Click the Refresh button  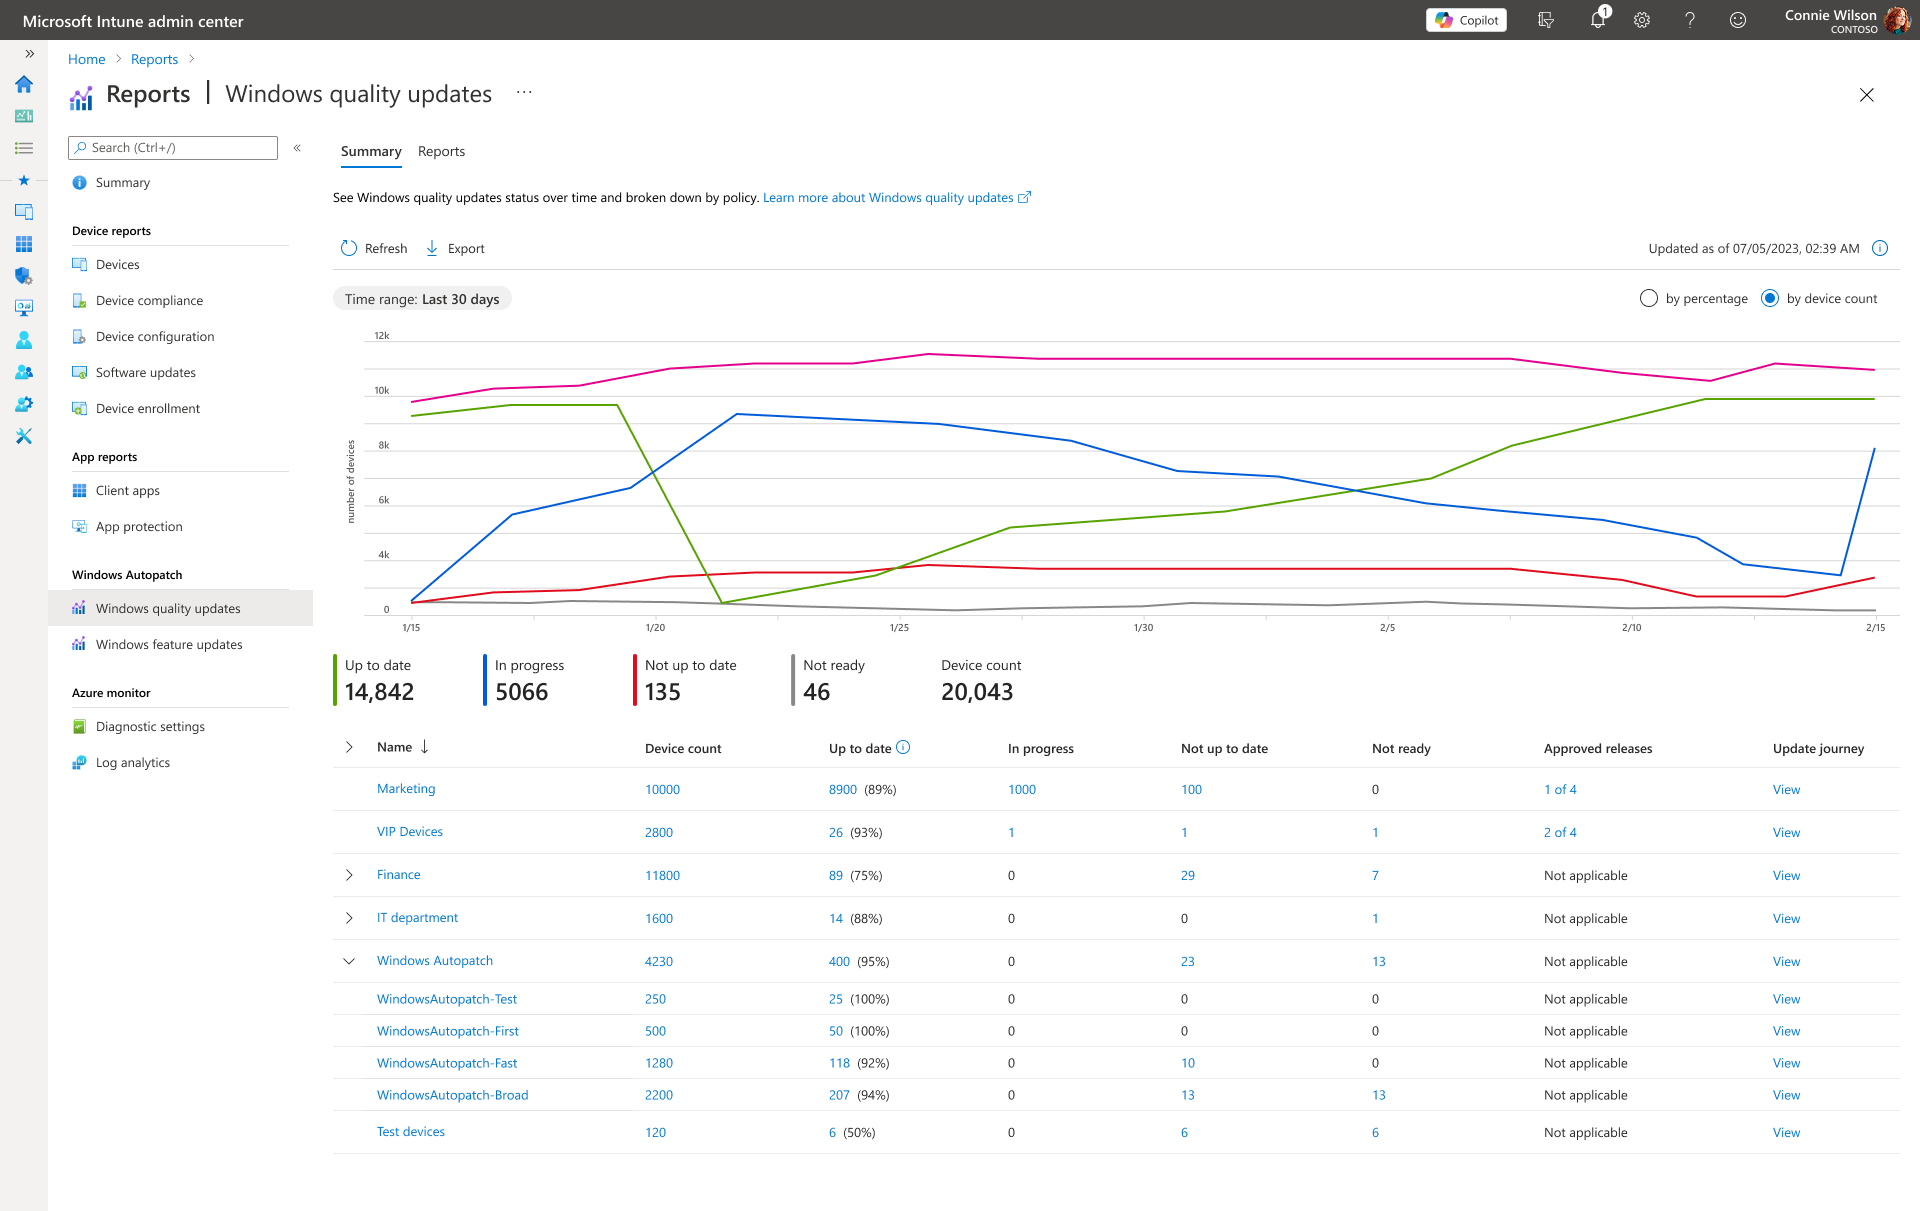(x=374, y=248)
